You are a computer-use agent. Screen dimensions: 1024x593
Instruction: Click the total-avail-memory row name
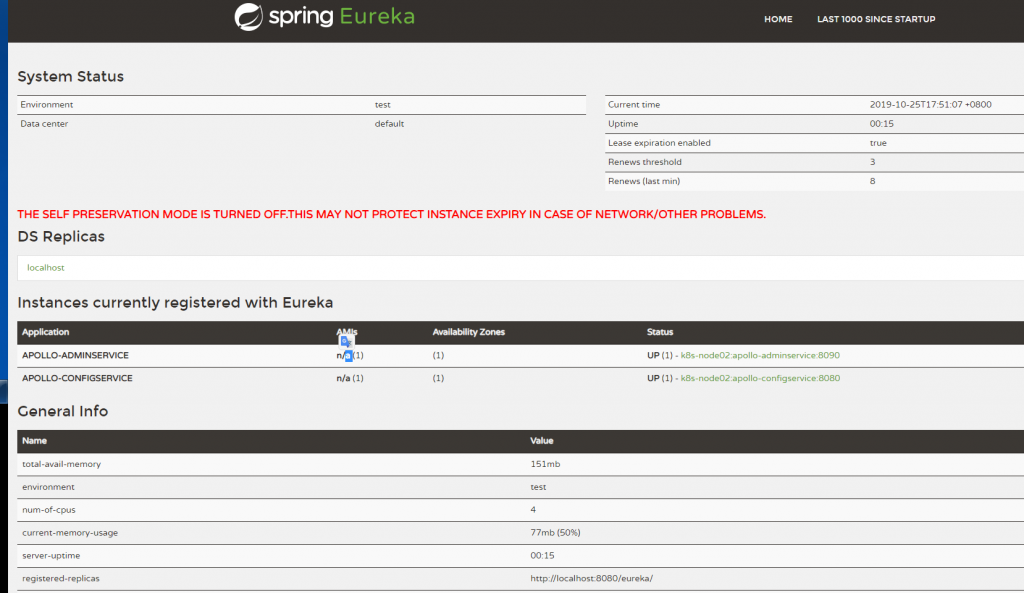pos(61,464)
